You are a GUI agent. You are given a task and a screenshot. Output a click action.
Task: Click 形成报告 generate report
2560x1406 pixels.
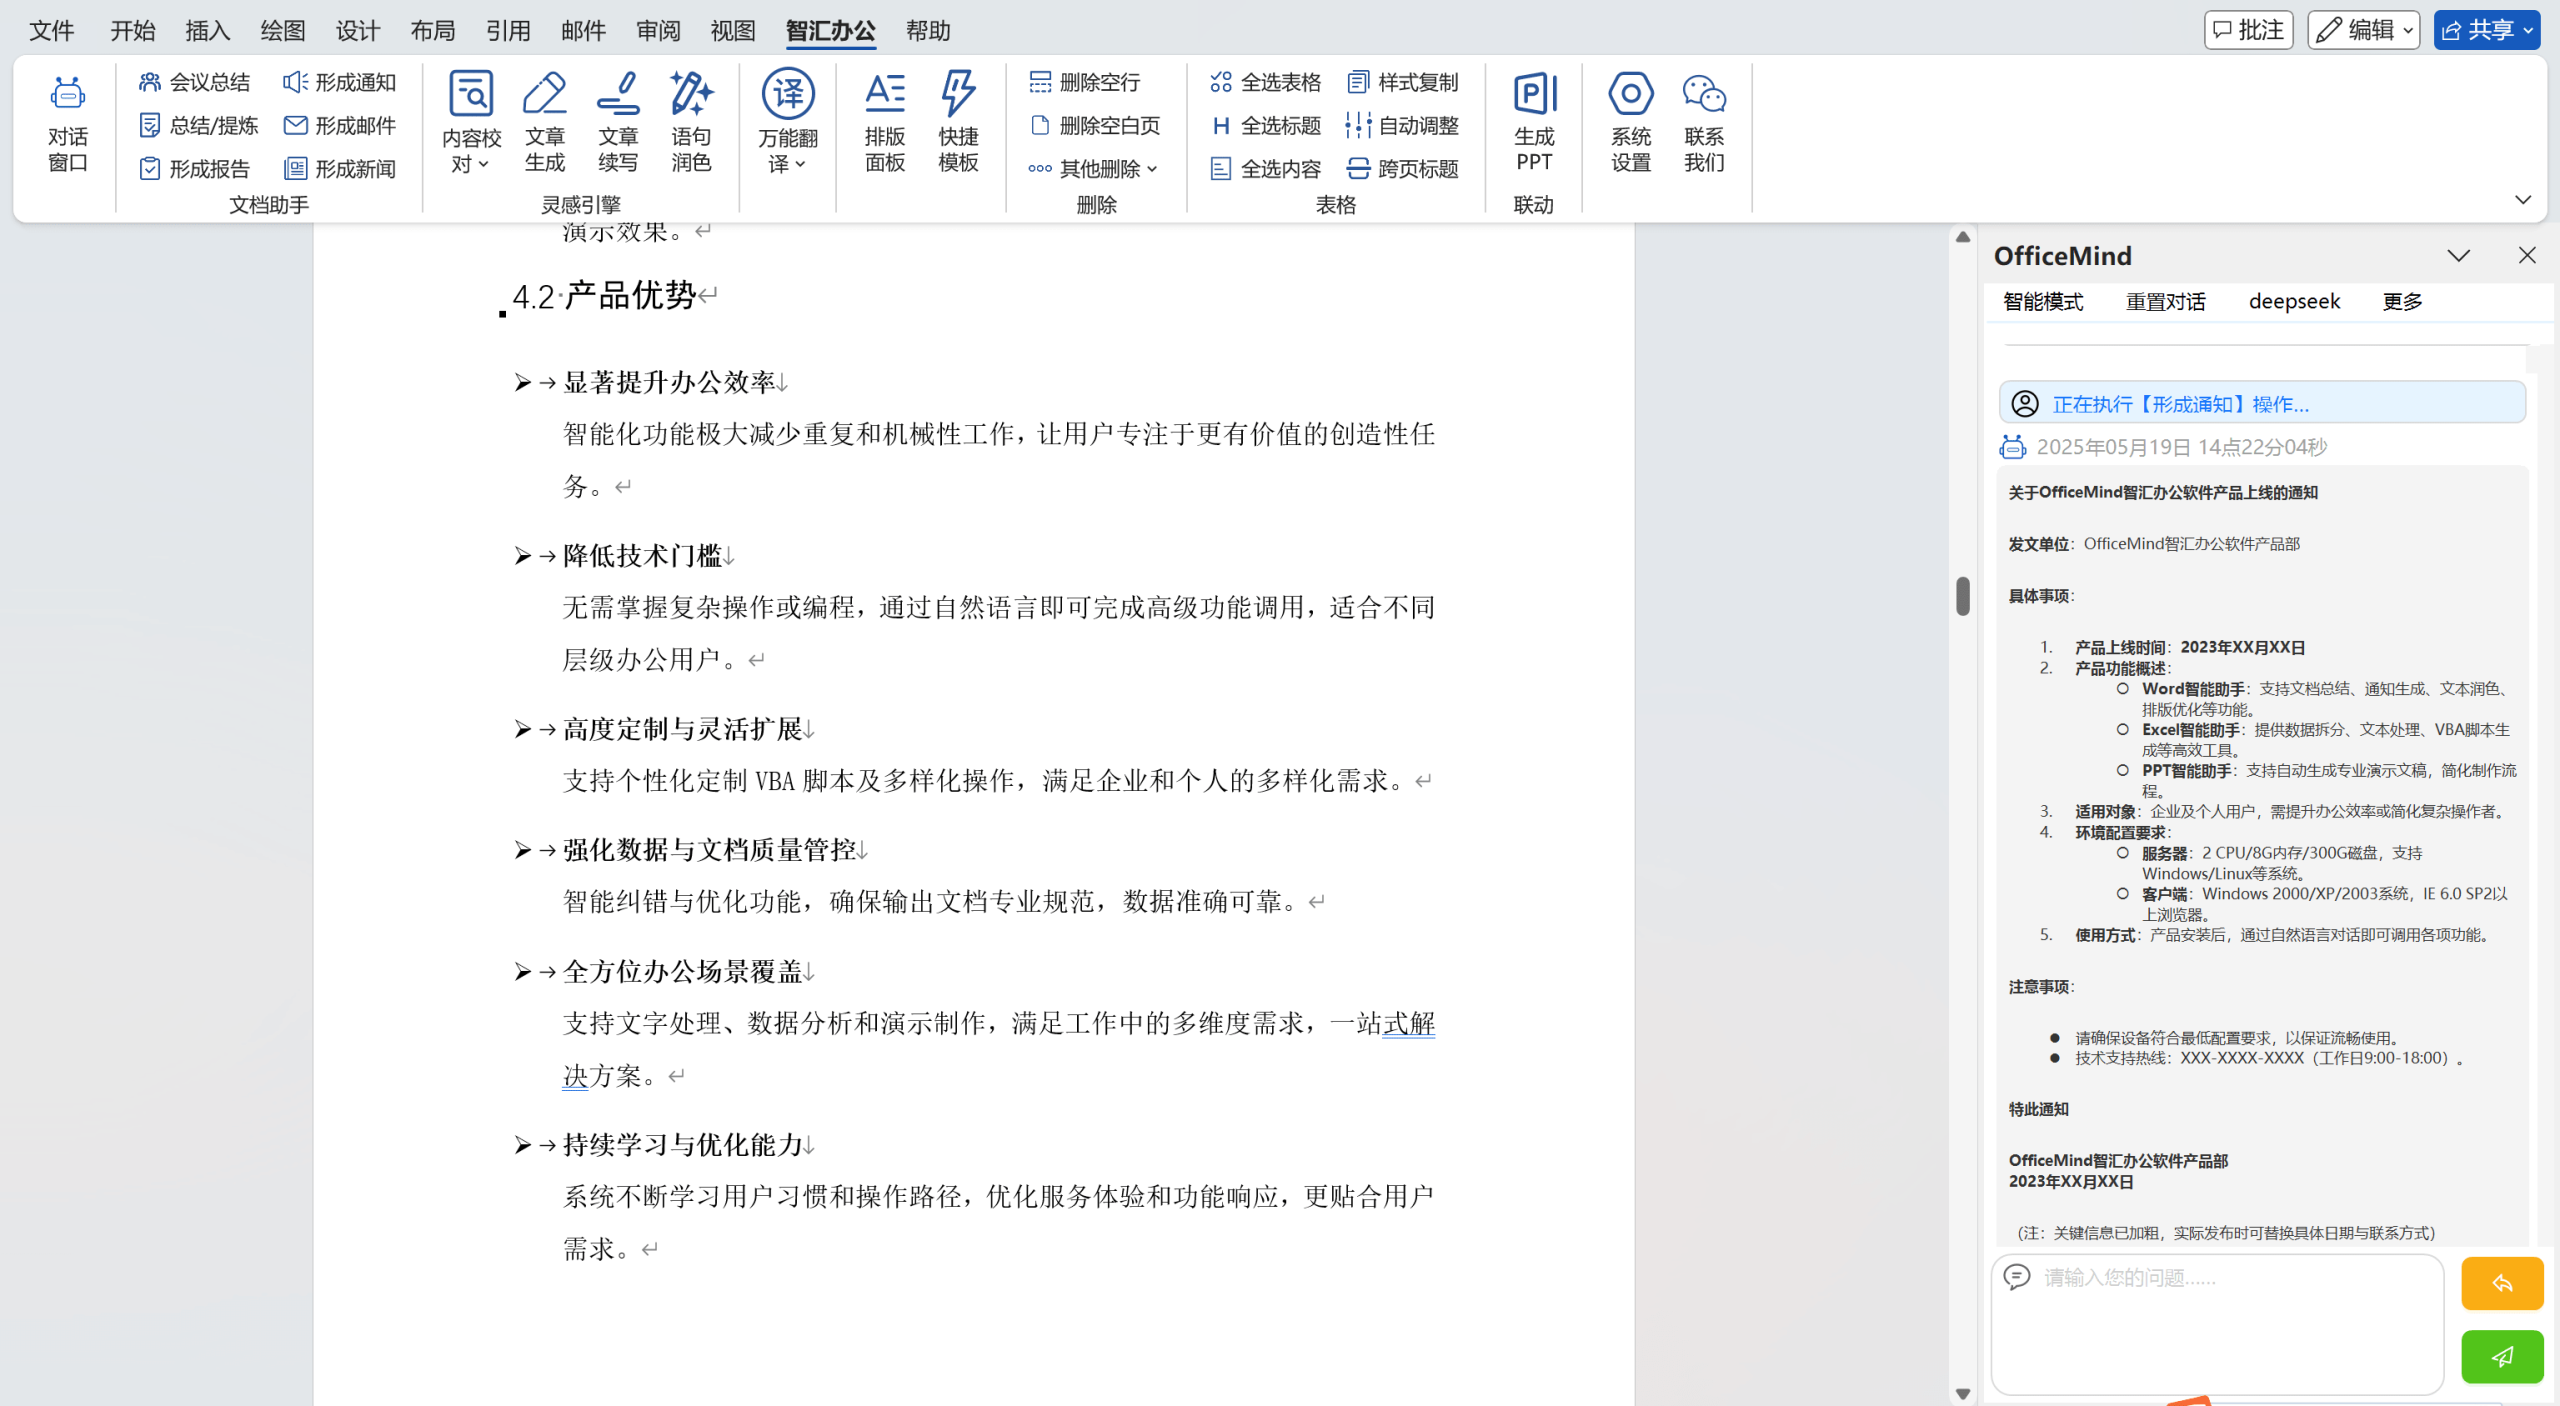pos(195,169)
